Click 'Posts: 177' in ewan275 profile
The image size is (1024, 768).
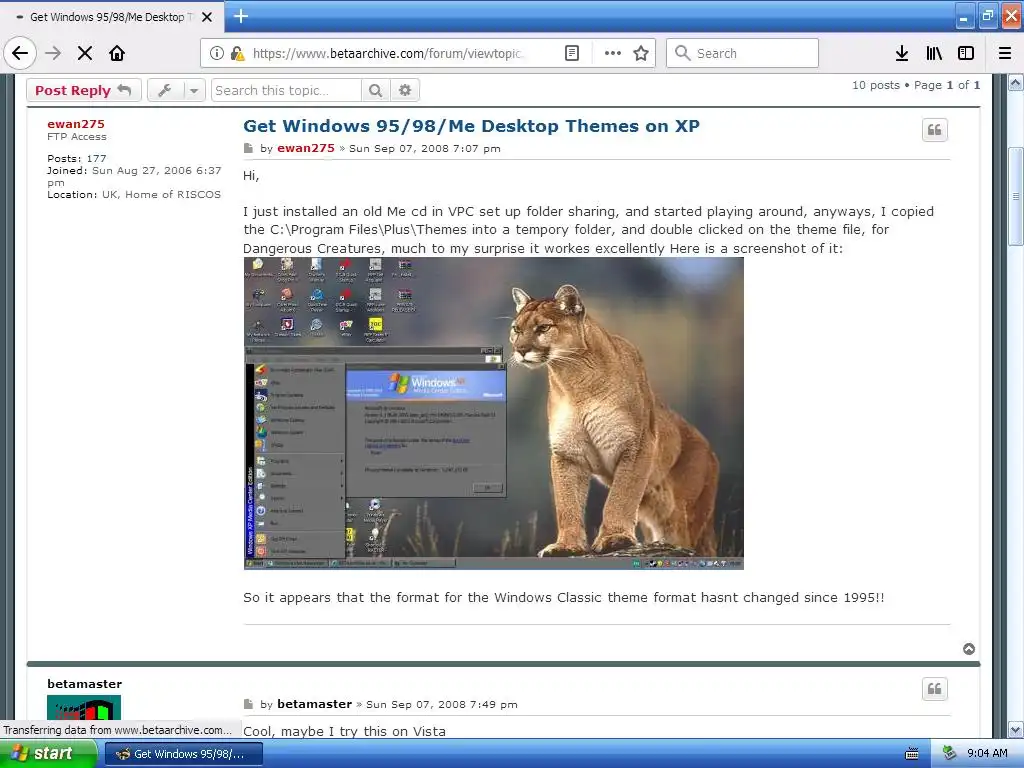pyautogui.click(x=76, y=158)
